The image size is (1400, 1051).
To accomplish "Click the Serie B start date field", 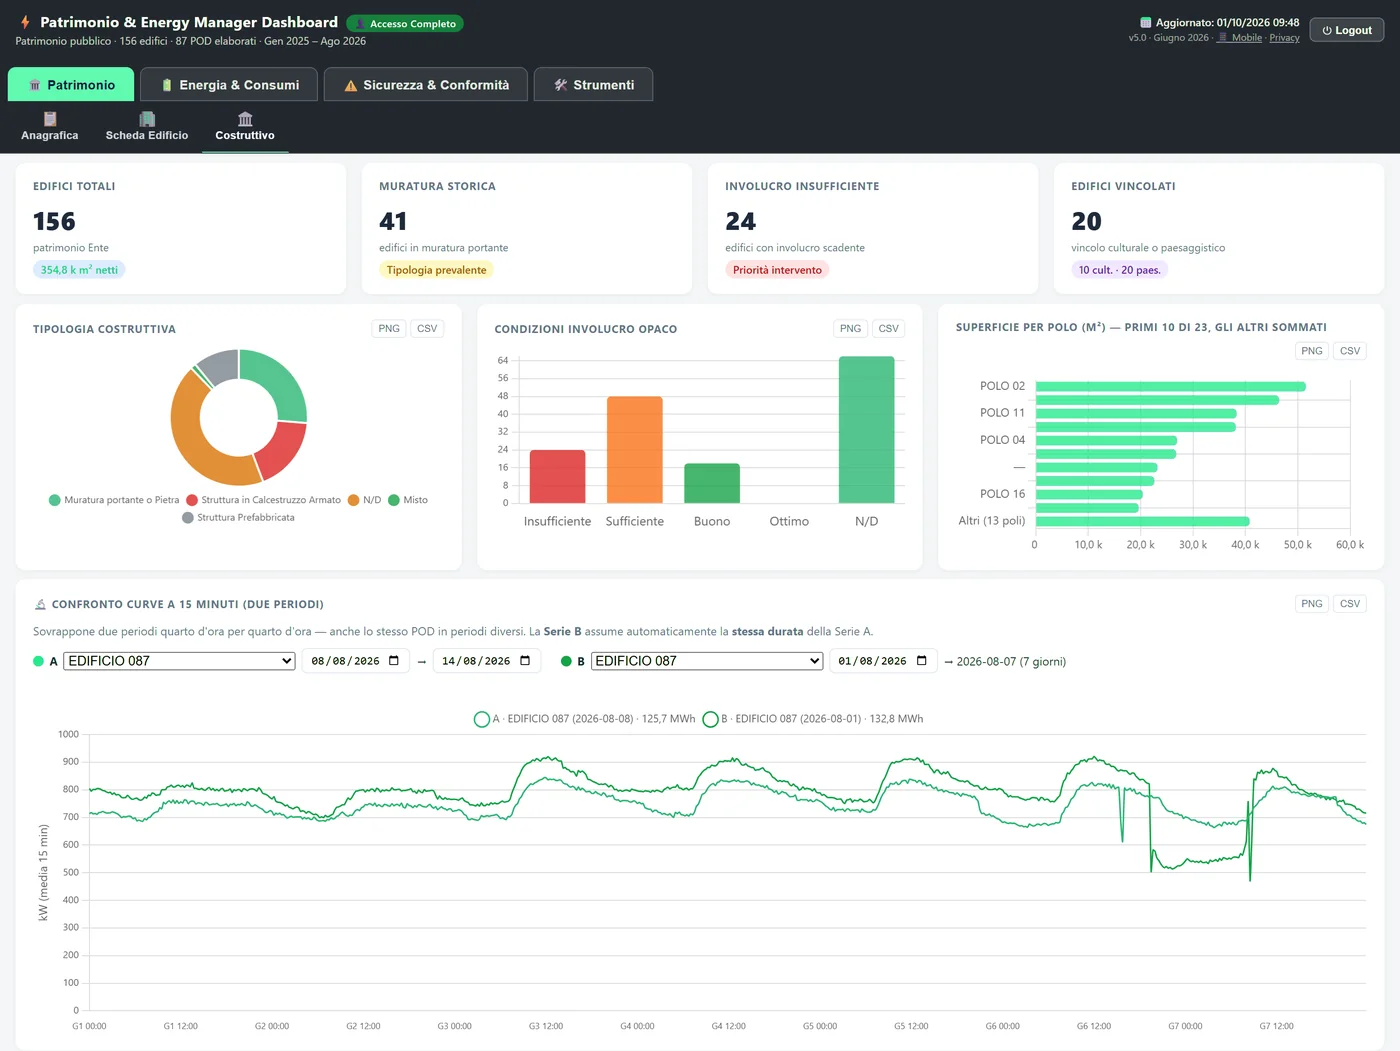I will (884, 661).
